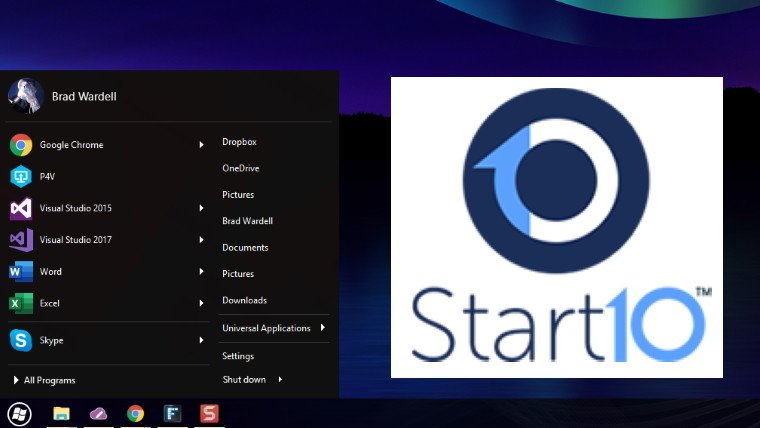Open Chrome from the taskbar
This screenshot has width=760, height=428.
coord(135,413)
